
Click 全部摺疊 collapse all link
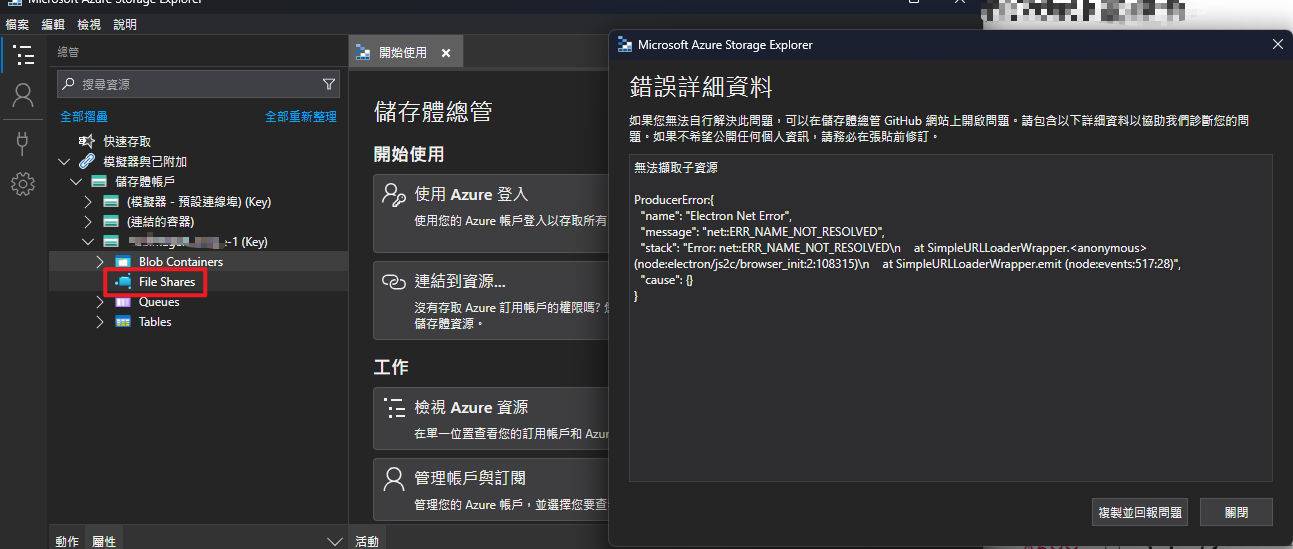coord(84,117)
